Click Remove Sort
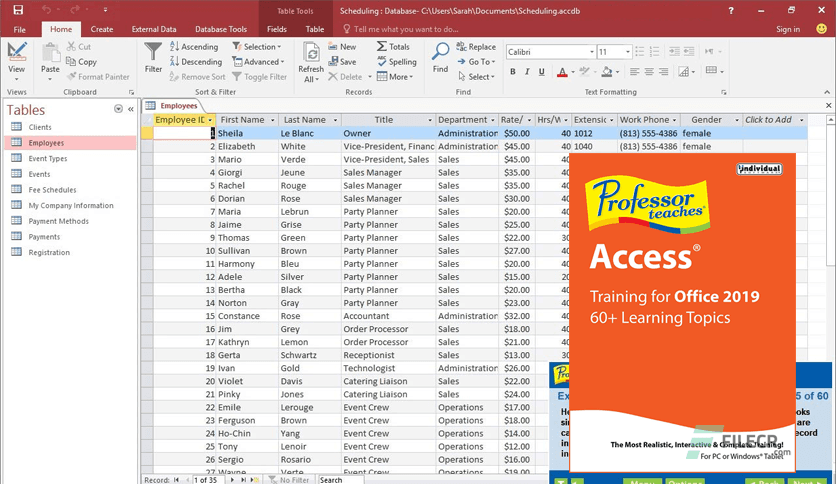This screenshot has width=836, height=484. pyautogui.click(x=197, y=77)
